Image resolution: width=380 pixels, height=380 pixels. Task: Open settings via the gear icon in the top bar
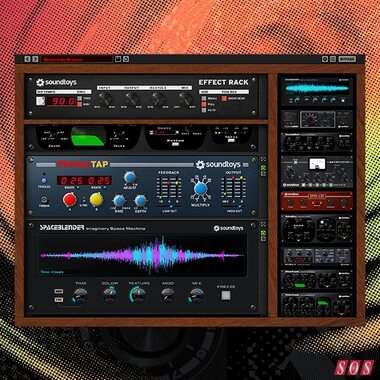pyautogui.click(x=325, y=59)
